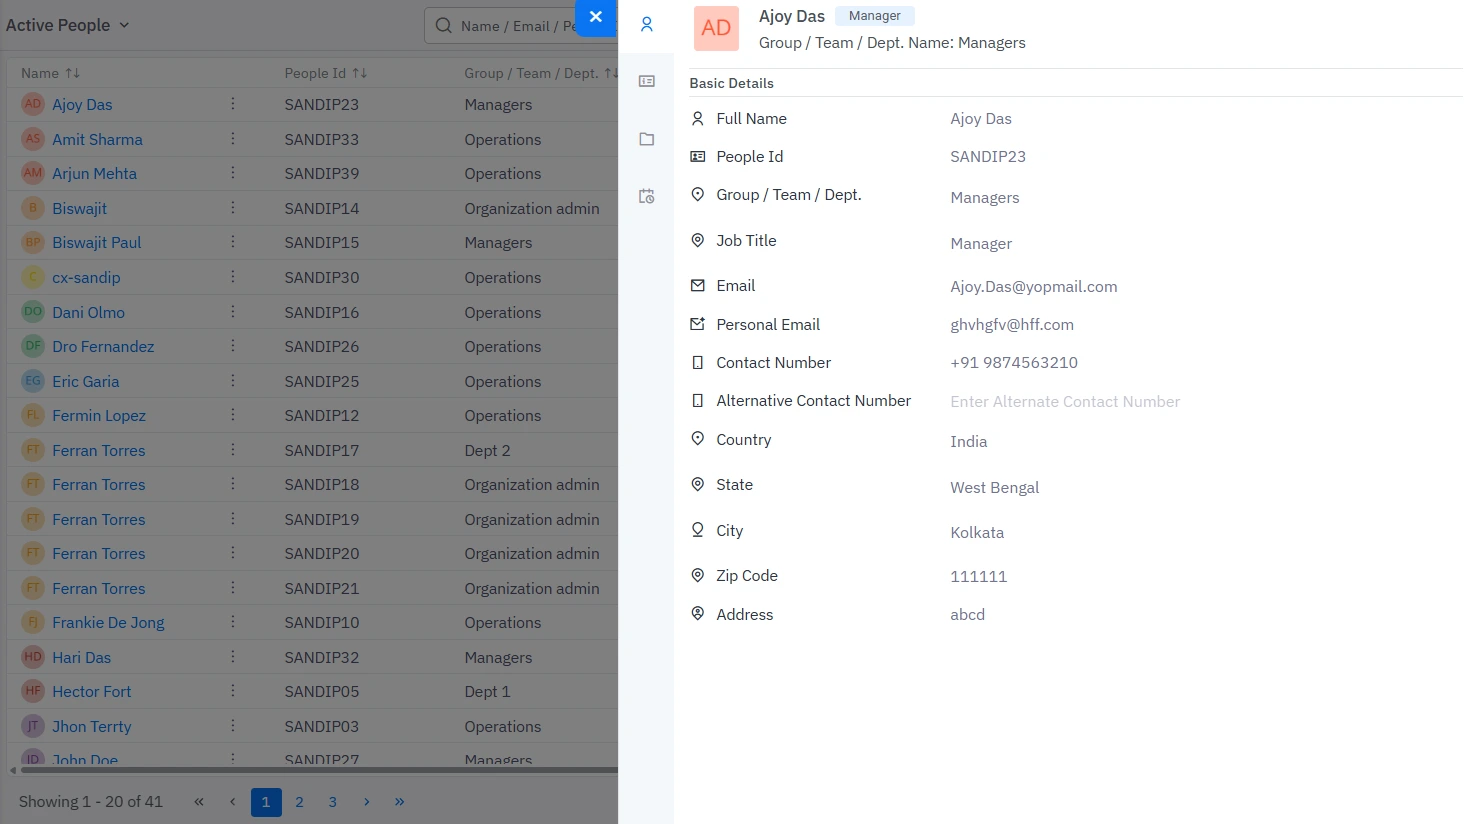
Task: Open the calendar clock icon in side panel
Action: [x=647, y=197]
